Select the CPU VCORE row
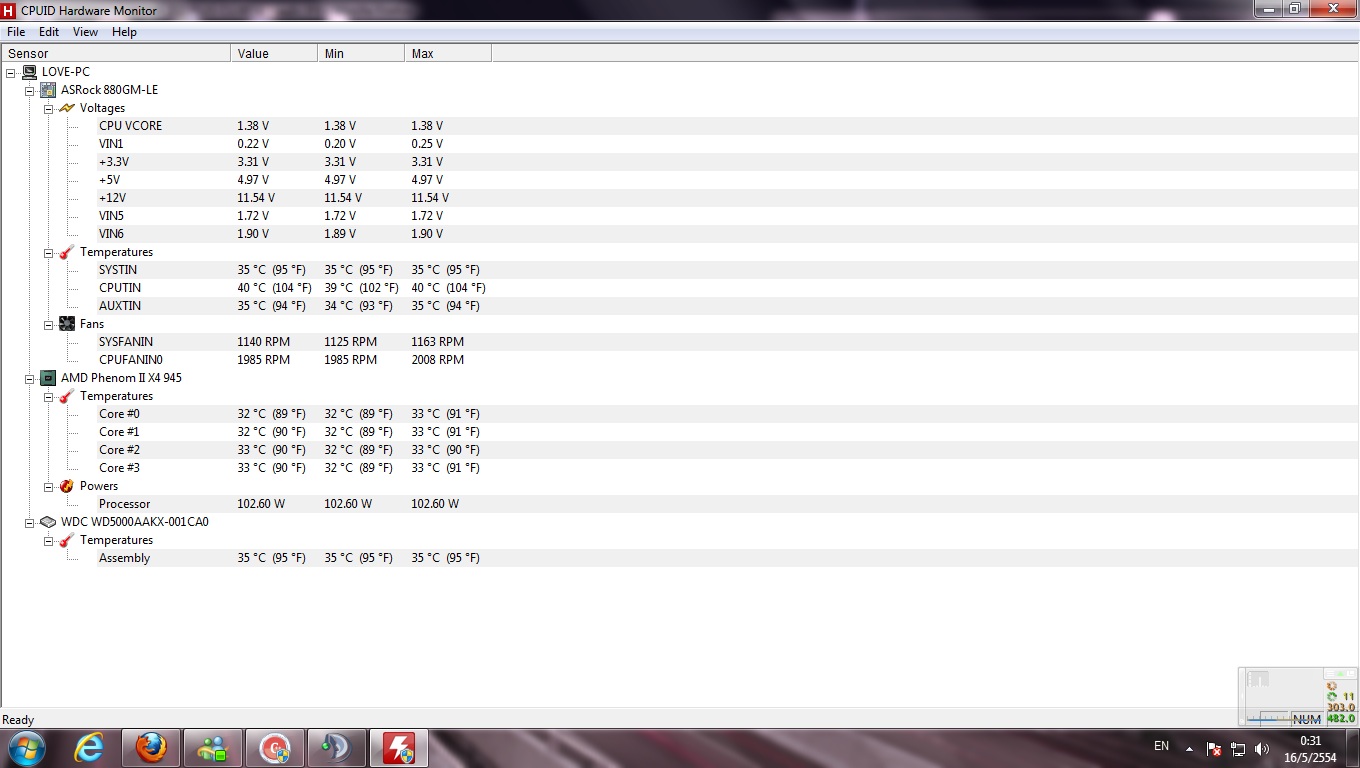 tap(680, 126)
